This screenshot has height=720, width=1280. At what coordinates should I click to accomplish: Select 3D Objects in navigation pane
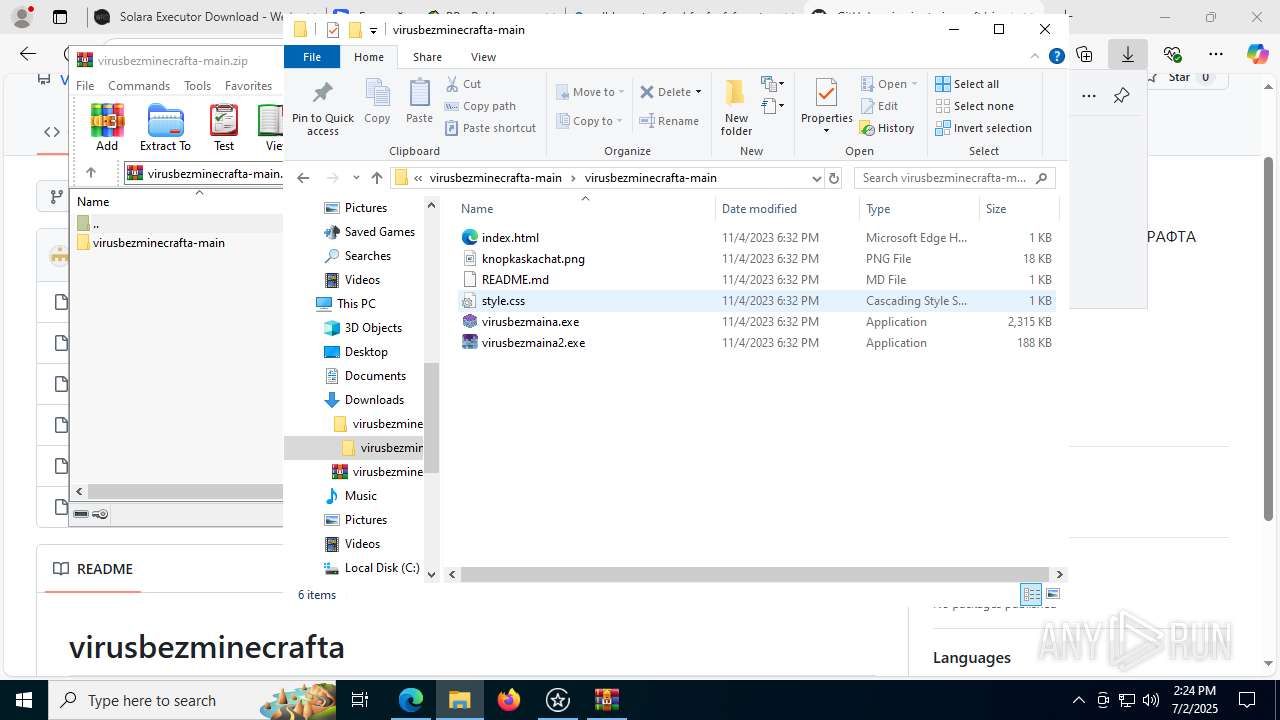click(x=373, y=328)
